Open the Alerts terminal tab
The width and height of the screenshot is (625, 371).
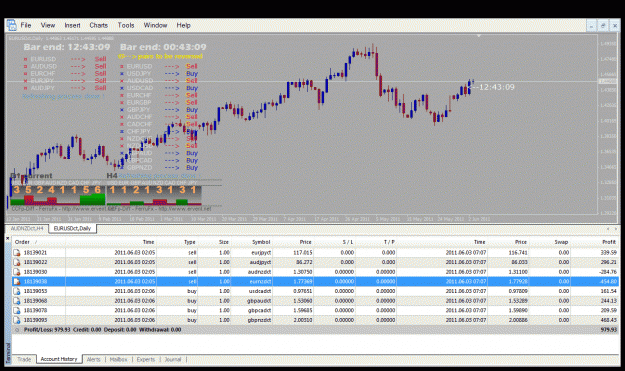pyautogui.click(x=94, y=359)
